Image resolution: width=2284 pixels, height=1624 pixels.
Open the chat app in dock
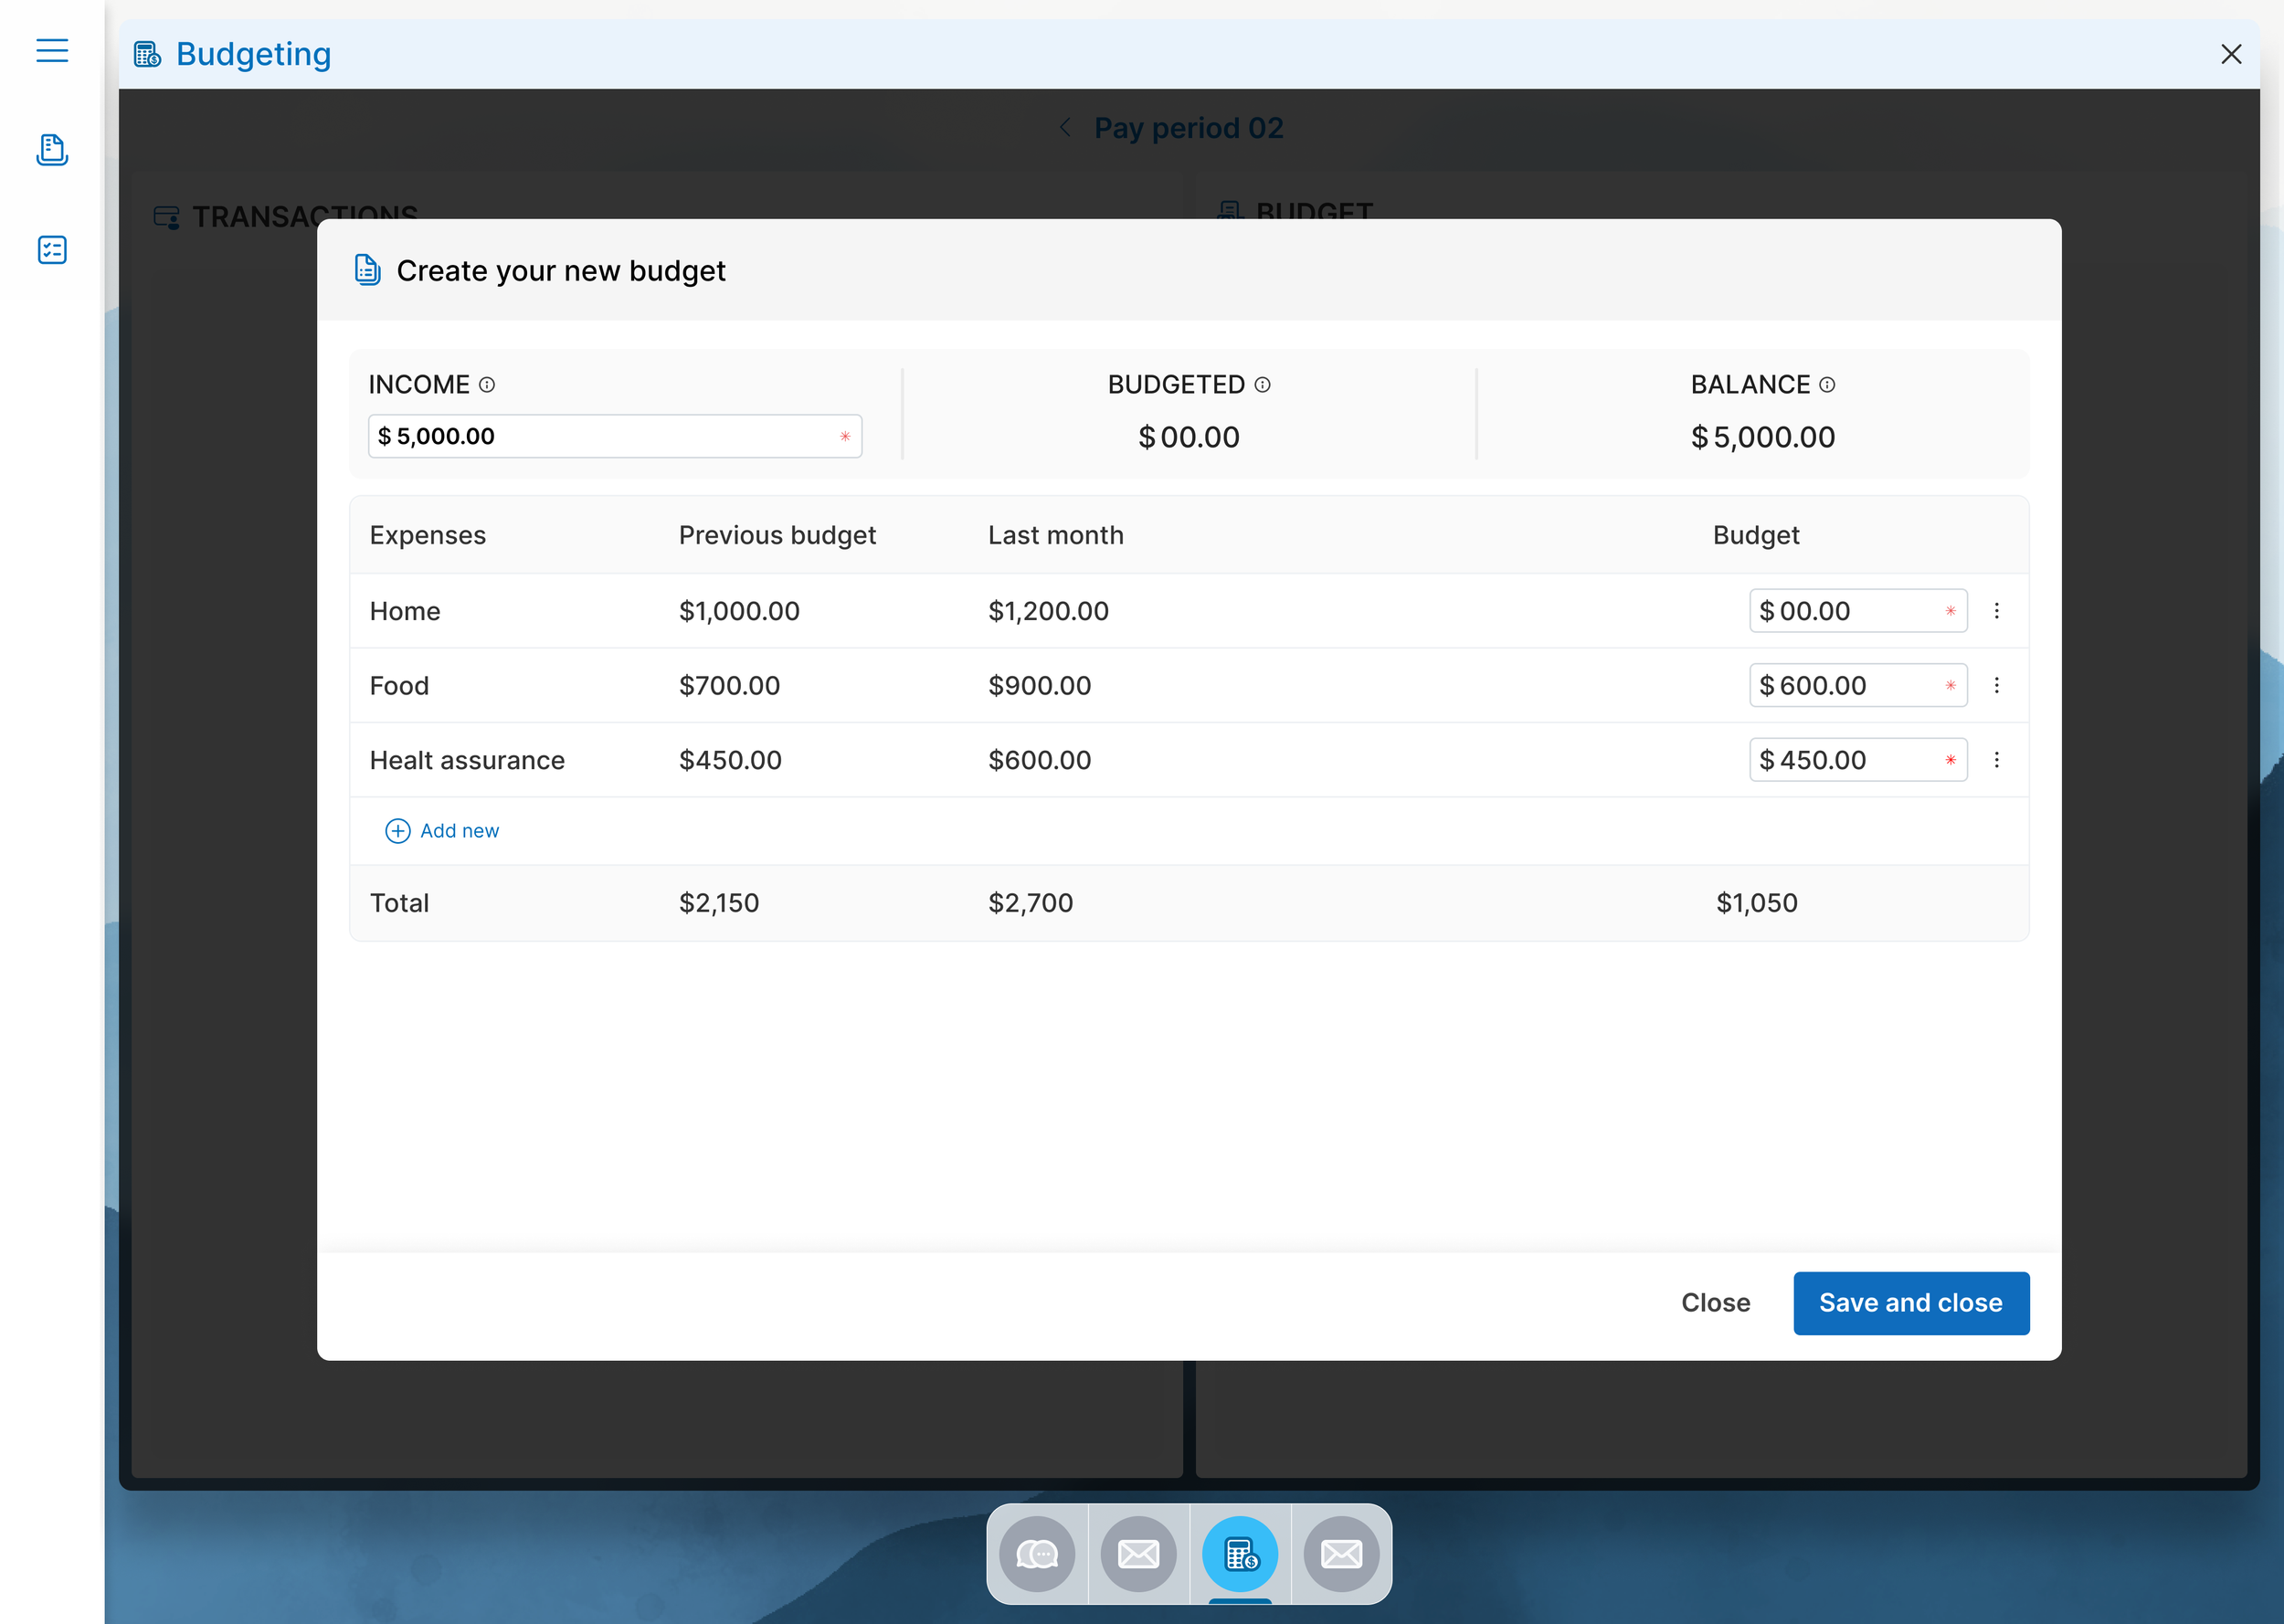point(1037,1554)
